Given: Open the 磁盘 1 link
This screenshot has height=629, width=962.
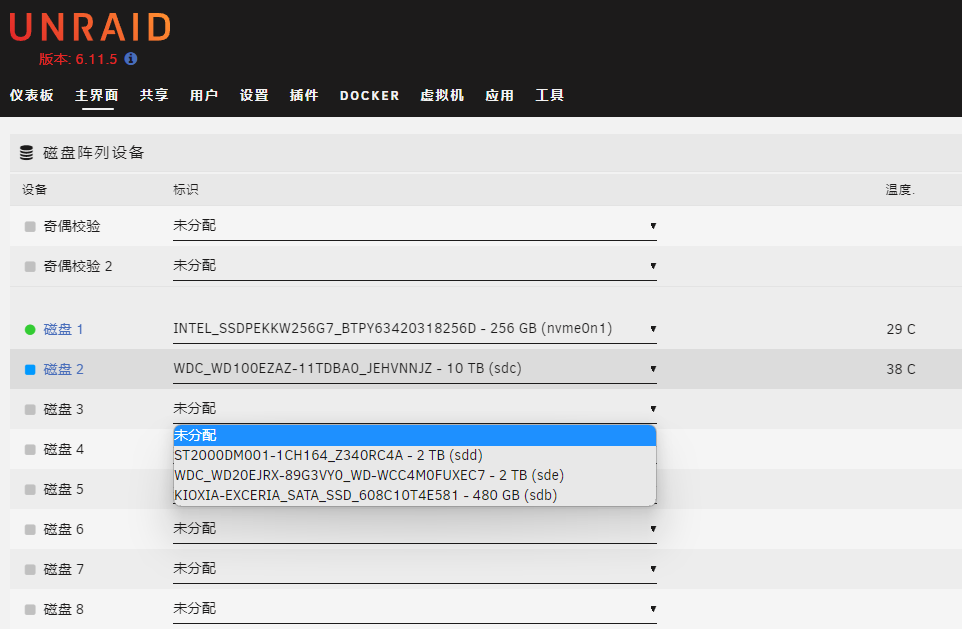Looking at the screenshot, I should pos(64,329).
